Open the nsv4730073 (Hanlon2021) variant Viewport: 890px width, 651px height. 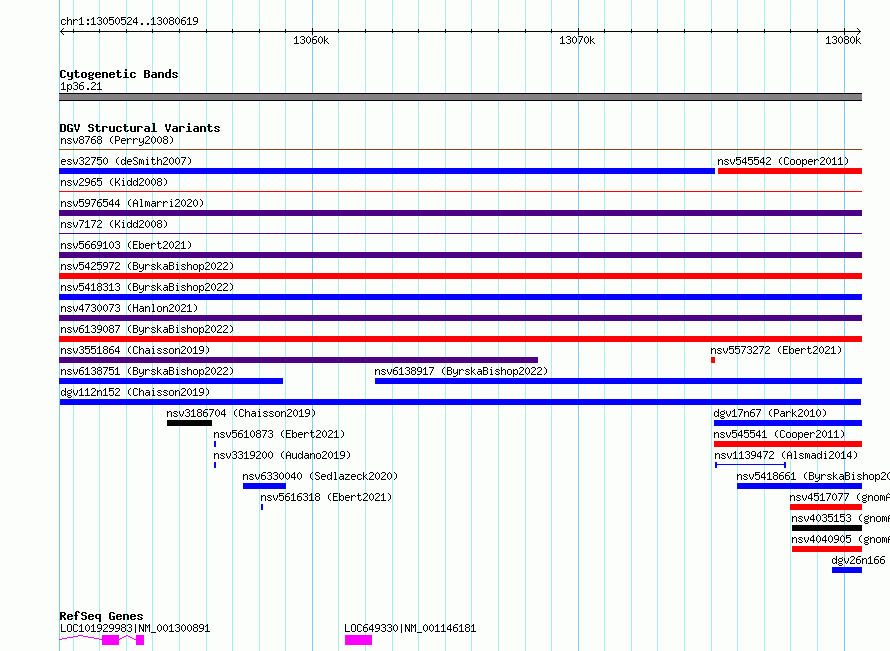pos(129,308)
